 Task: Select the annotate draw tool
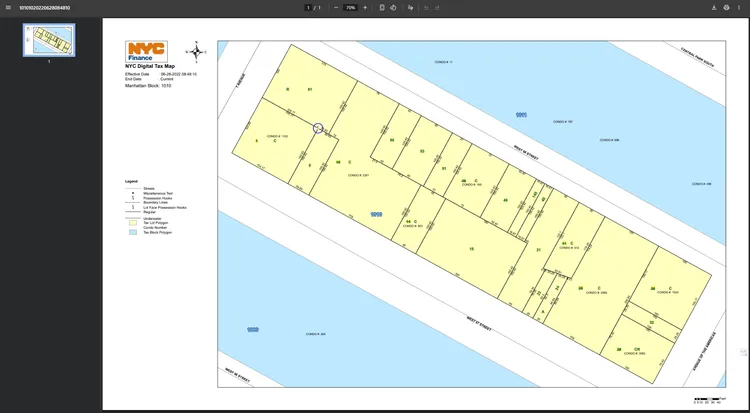(411, 7)
